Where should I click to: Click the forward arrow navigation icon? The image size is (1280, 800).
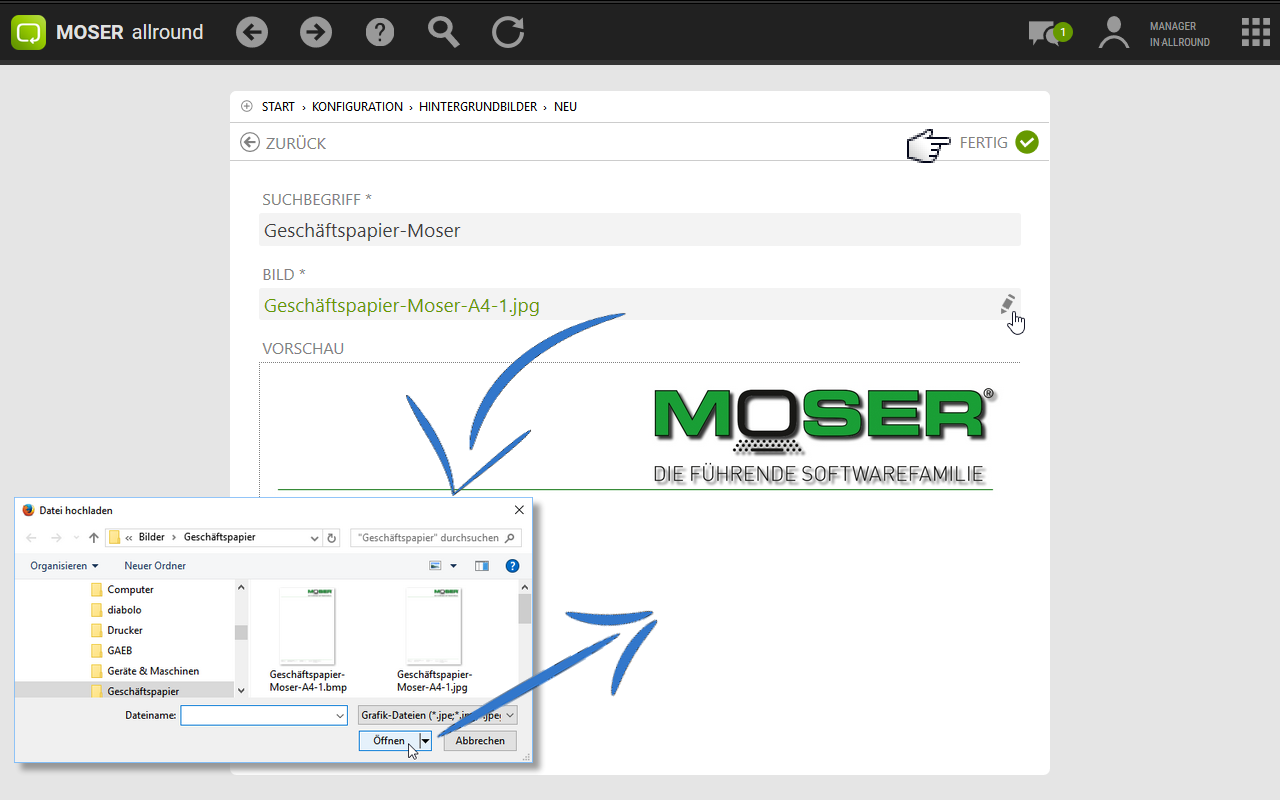tap(316, 32)
